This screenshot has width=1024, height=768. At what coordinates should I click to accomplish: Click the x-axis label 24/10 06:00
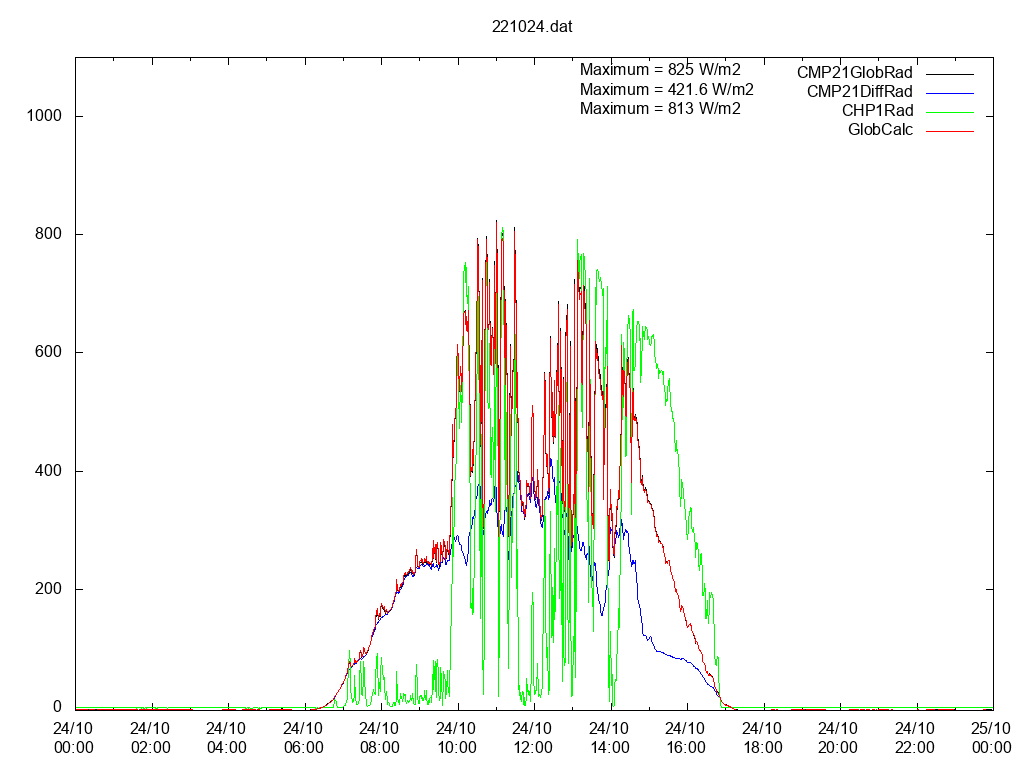pos(304,738)
